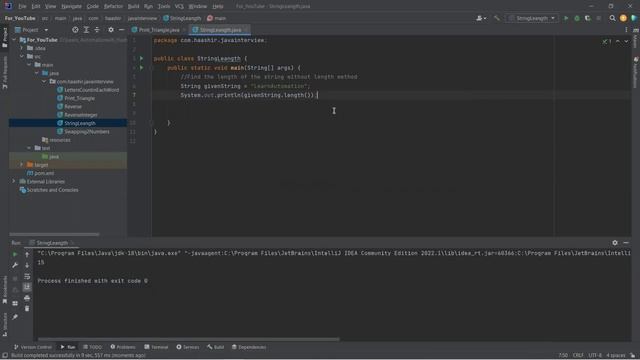Click the green Run button in the top toolbar
Image resolution: width=640 pixels, height=360 pixels.
pos(566,18)
